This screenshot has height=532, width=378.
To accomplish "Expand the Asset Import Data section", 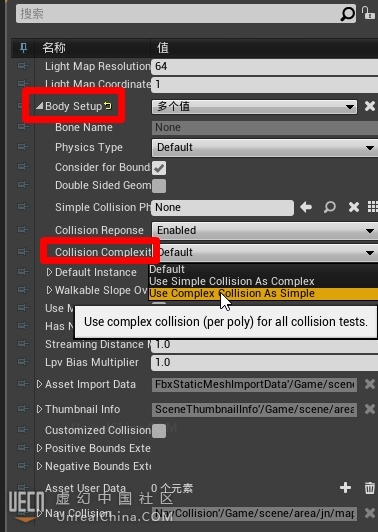I will pos(39,384).
